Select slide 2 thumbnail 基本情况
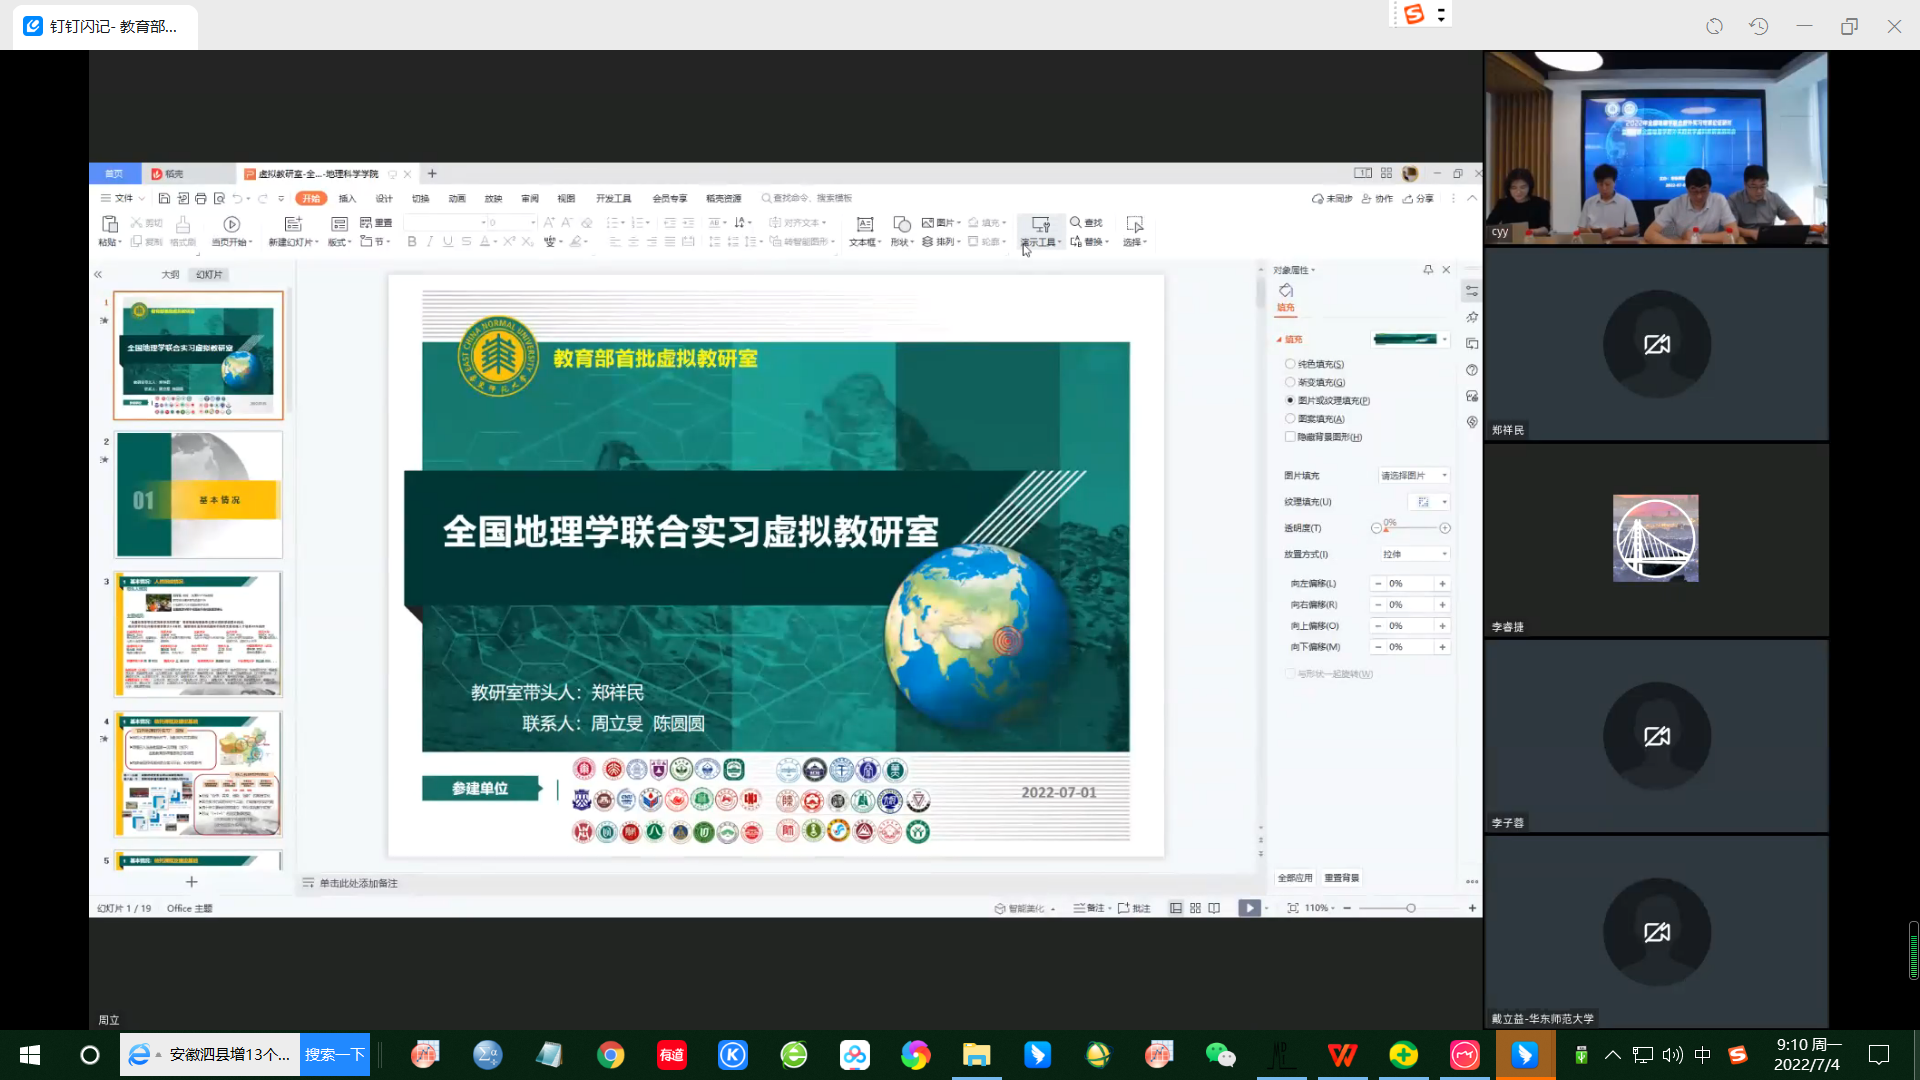 coord(198,495)
